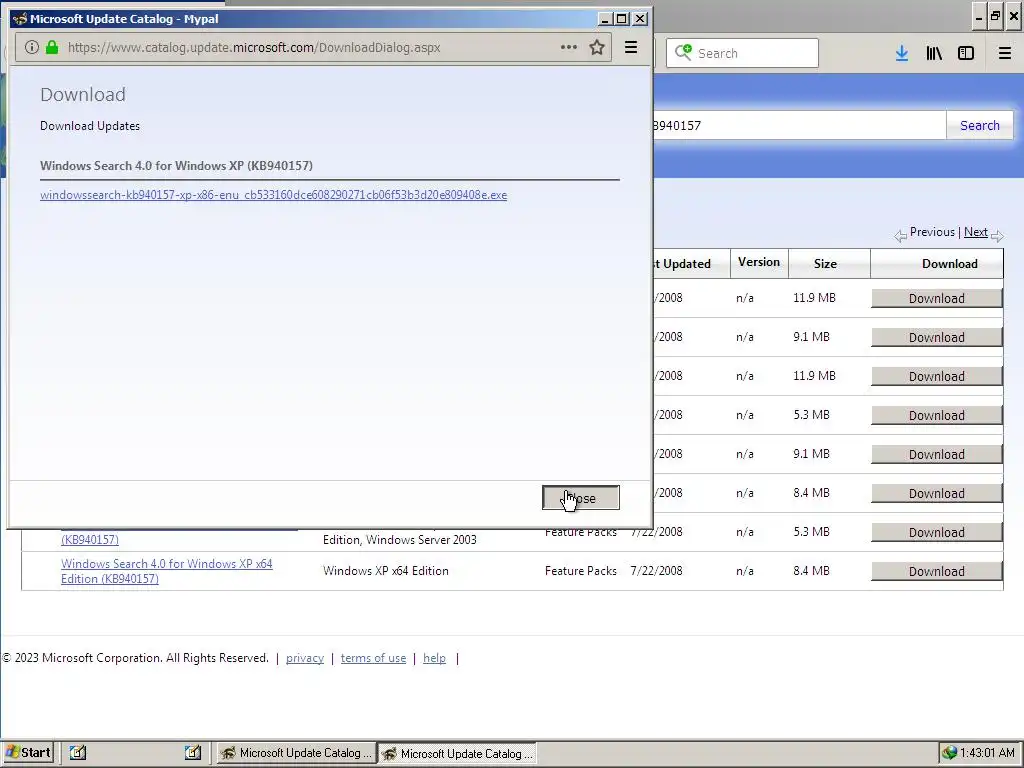This screenshot has width=1024, height=768.
Task: Click Download button for first 9.1 MB row
Action: pos(936,338)
